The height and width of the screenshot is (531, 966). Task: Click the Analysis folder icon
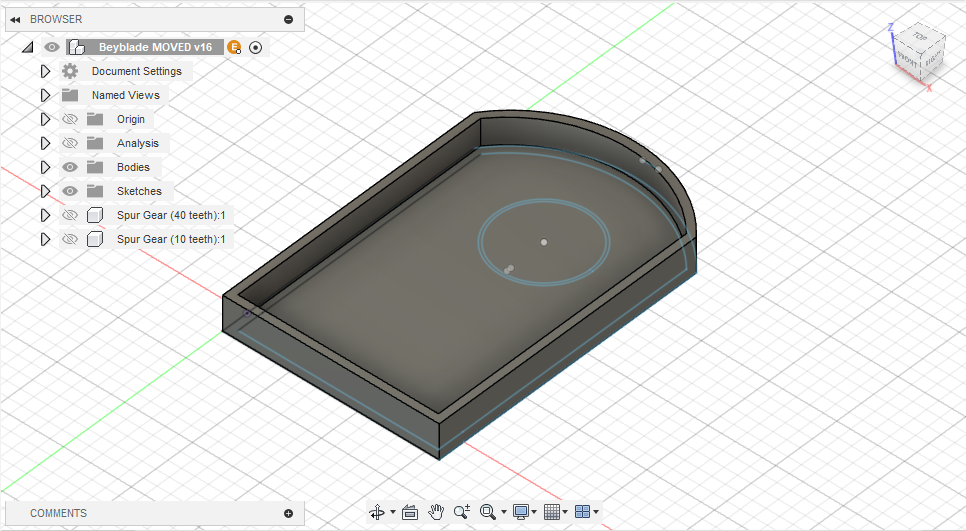[95, 144]
